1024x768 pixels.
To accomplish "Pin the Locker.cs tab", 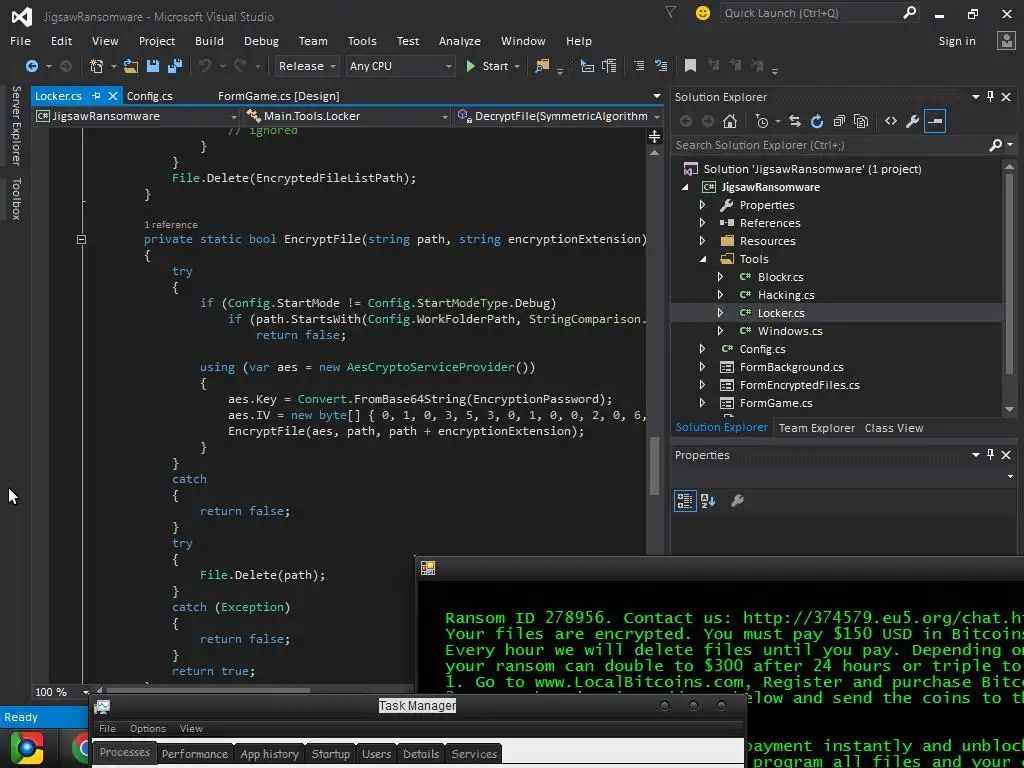I will [96, 95].
